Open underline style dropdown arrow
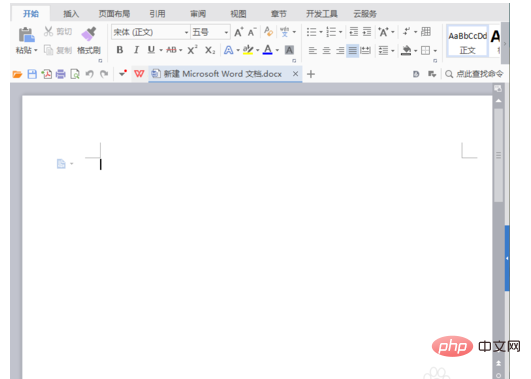 tap(161, 50)
